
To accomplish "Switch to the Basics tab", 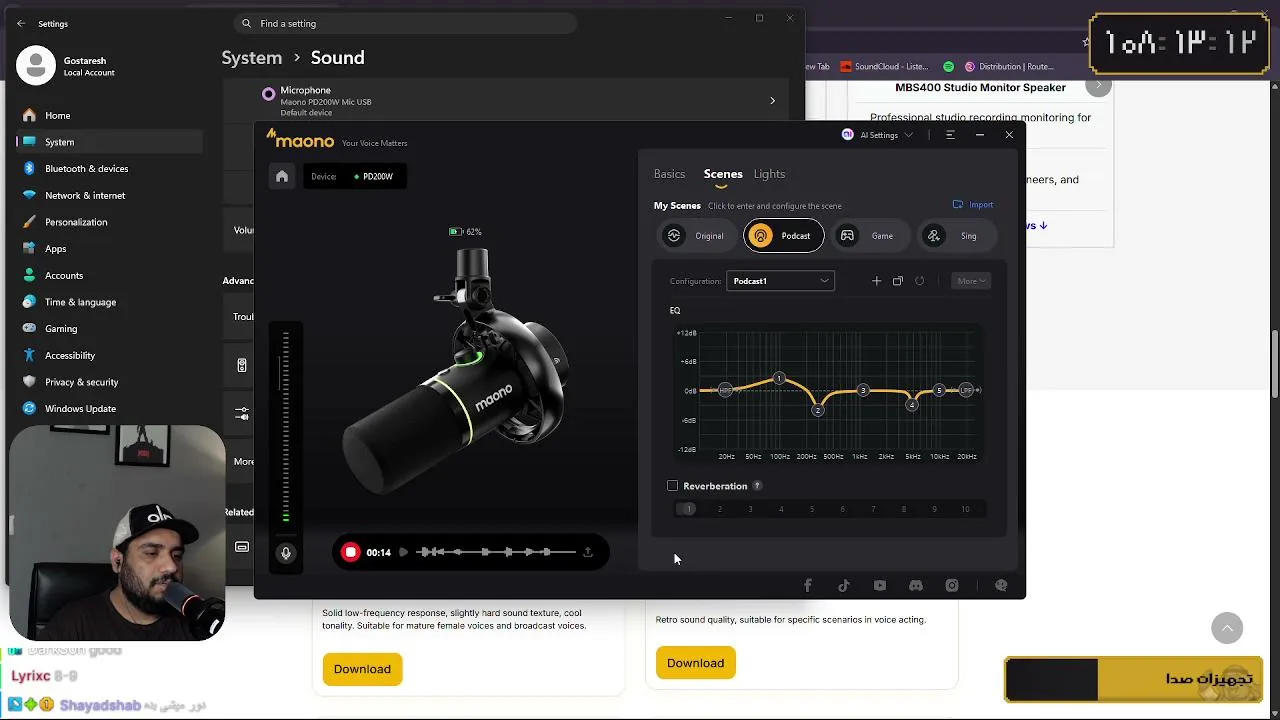I will coord(669,174).
